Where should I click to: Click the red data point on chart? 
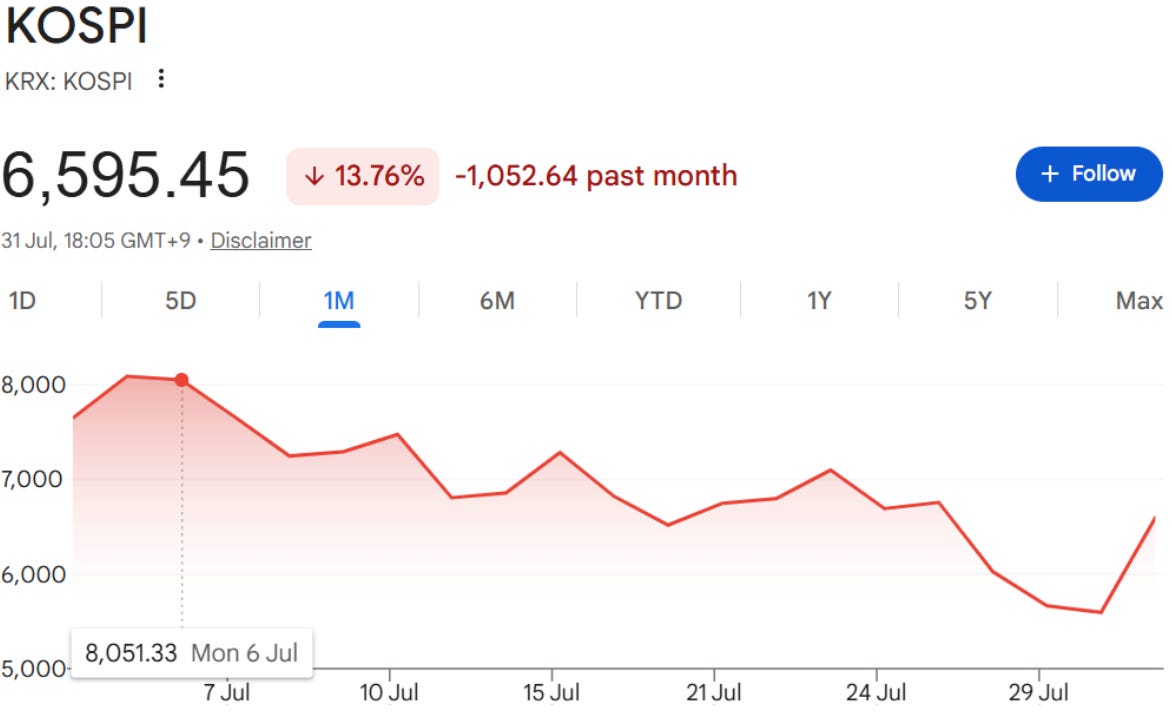point(182,380)
